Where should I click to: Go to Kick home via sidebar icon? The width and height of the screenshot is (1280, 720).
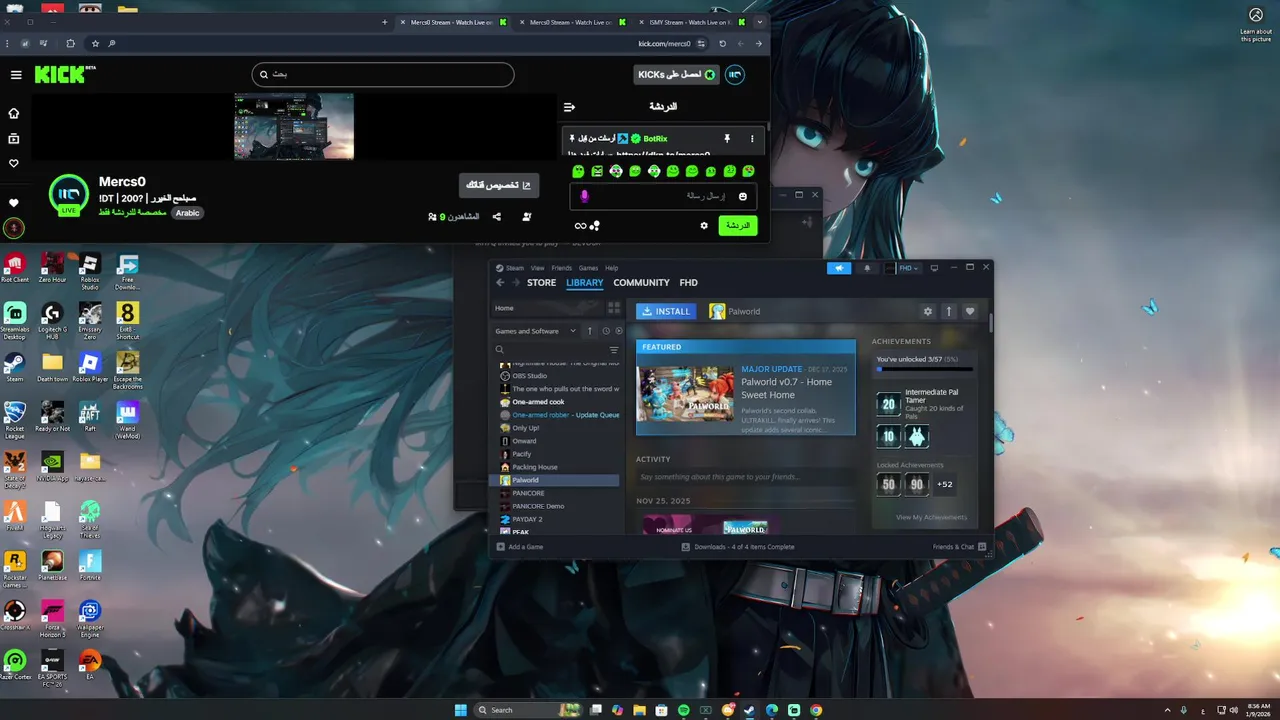[14, 113]
